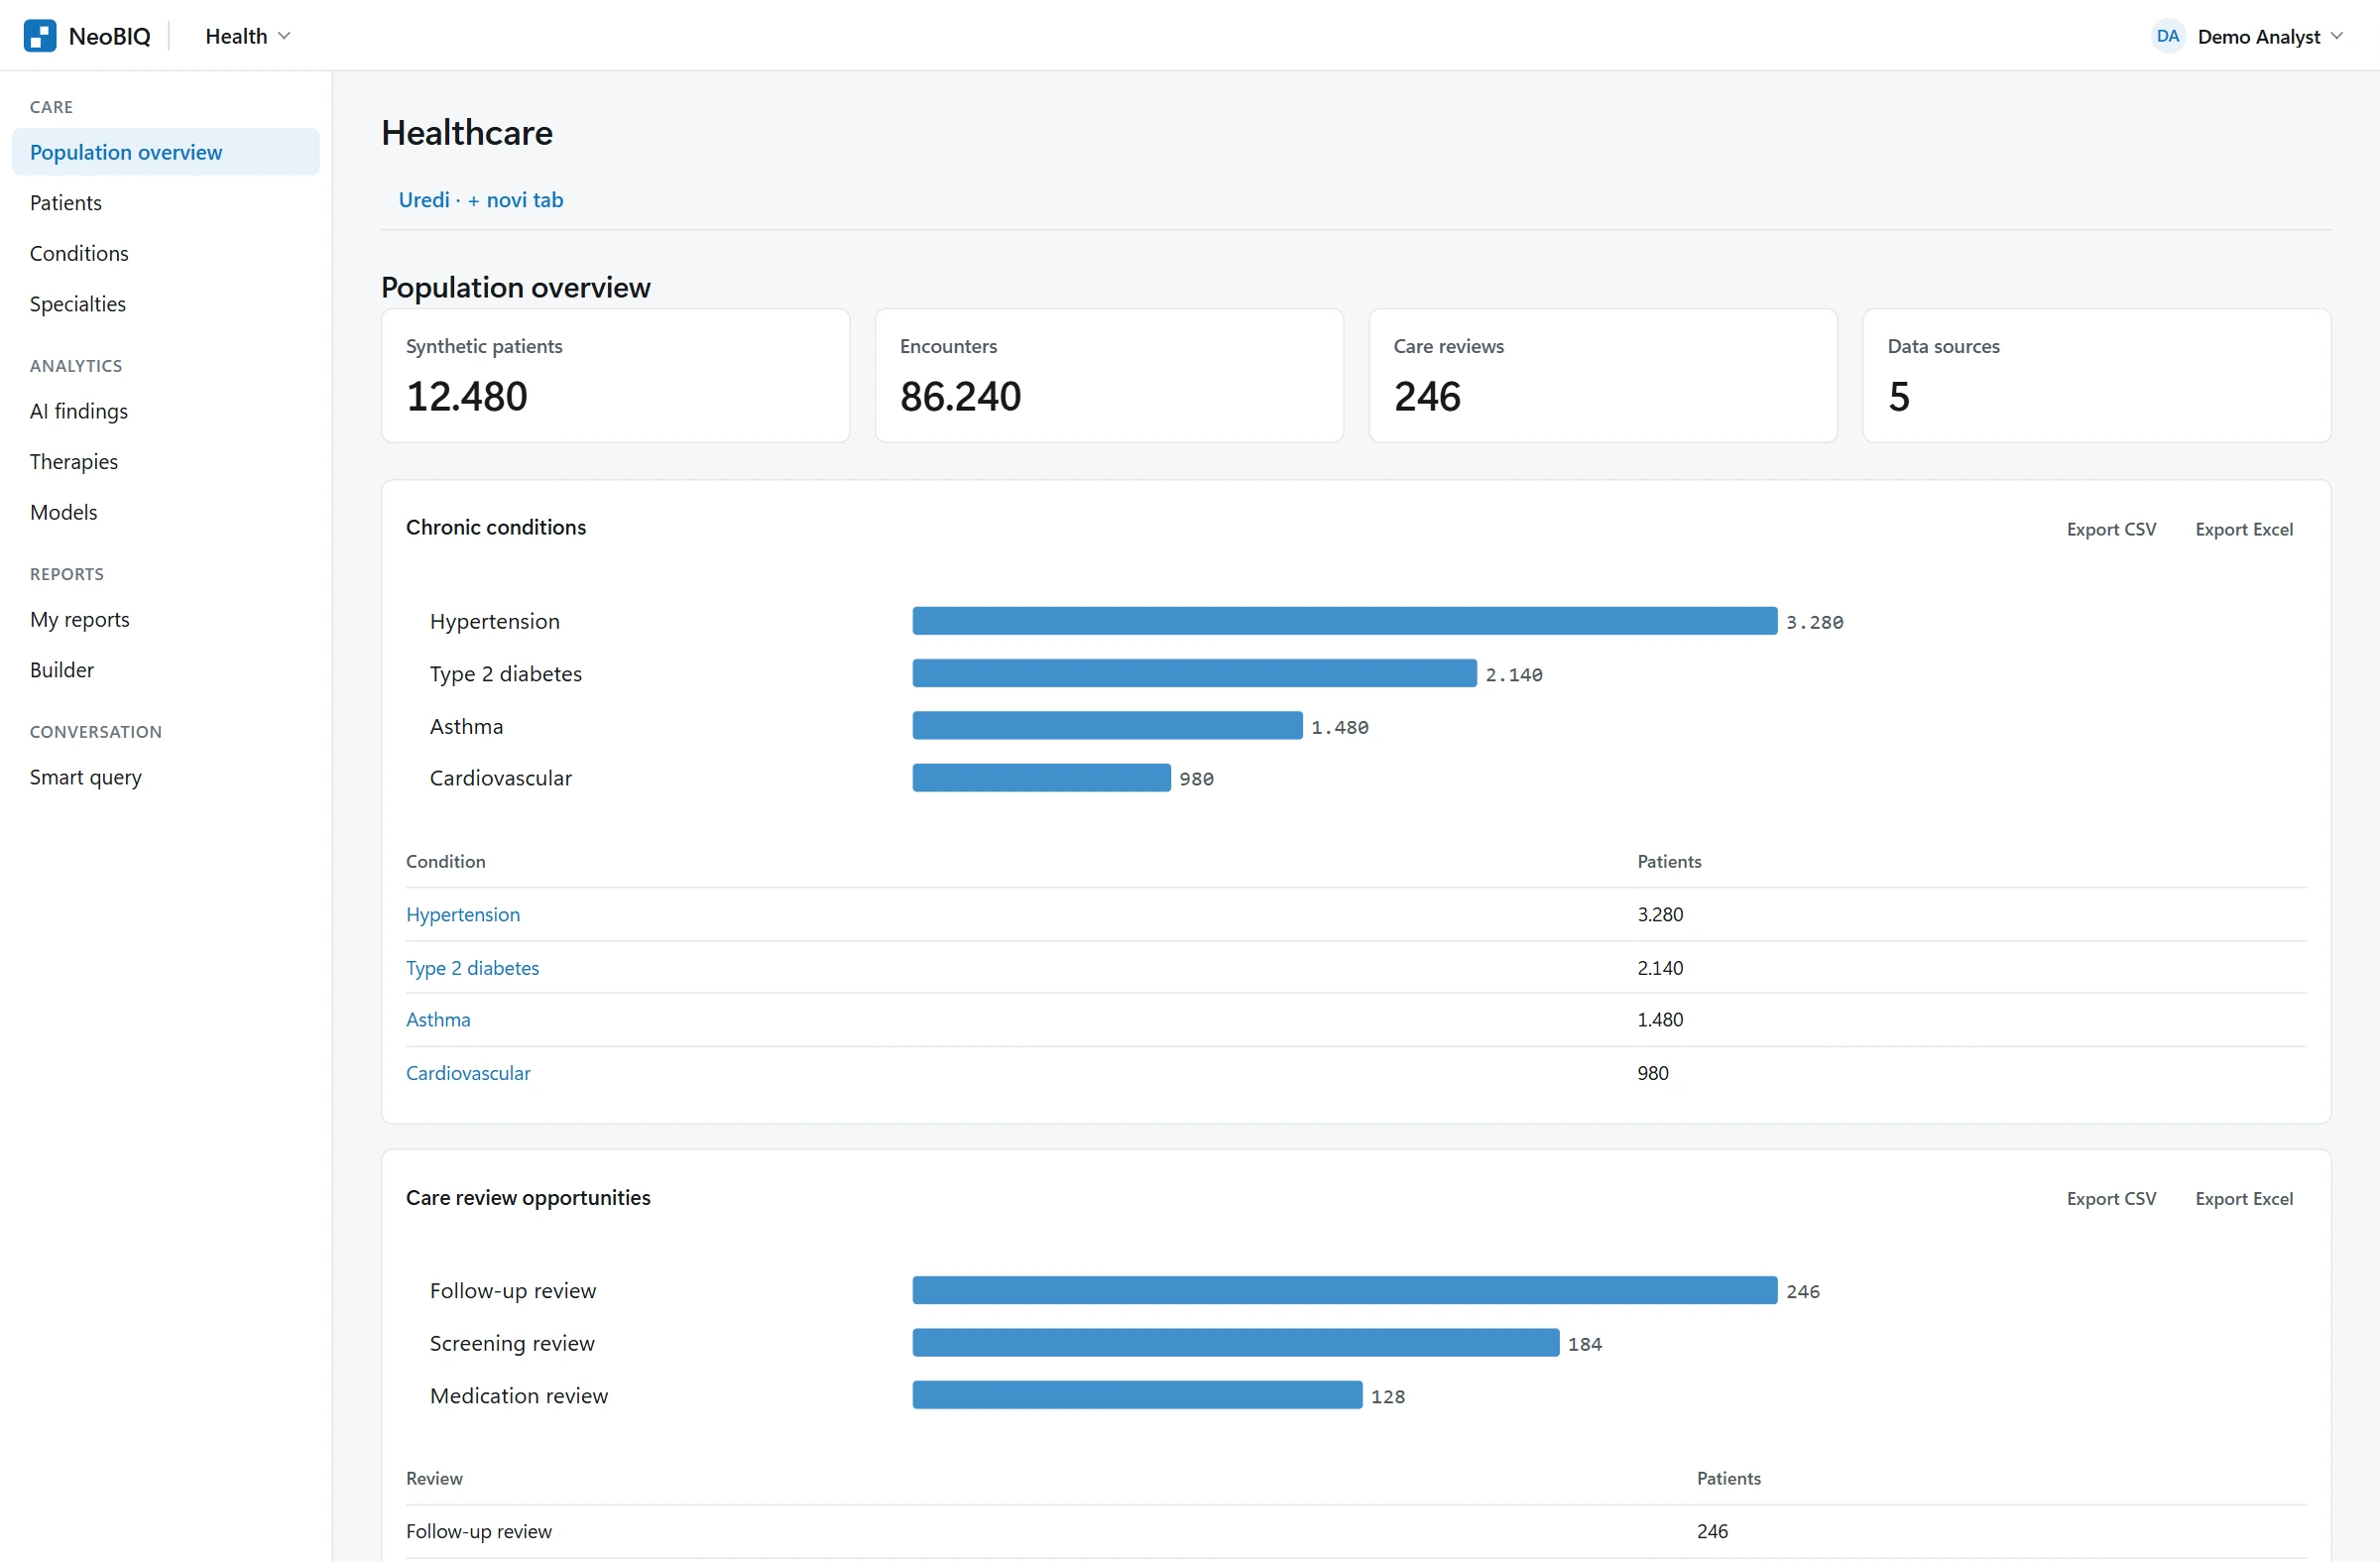Open the report Builder
The image size is (2380, 1562).
coord(62,670)
